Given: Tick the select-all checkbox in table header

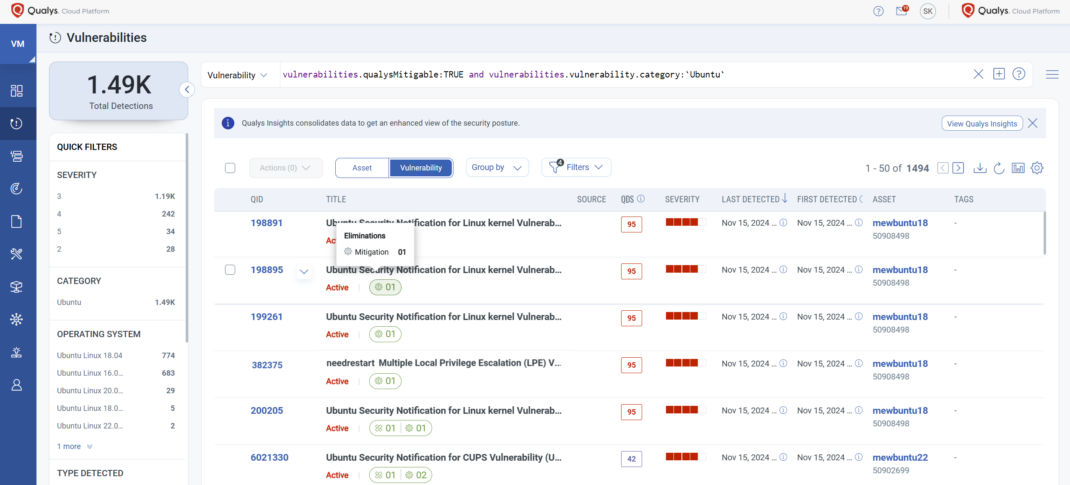Looking at the screenshot, I should click(230, 168).
